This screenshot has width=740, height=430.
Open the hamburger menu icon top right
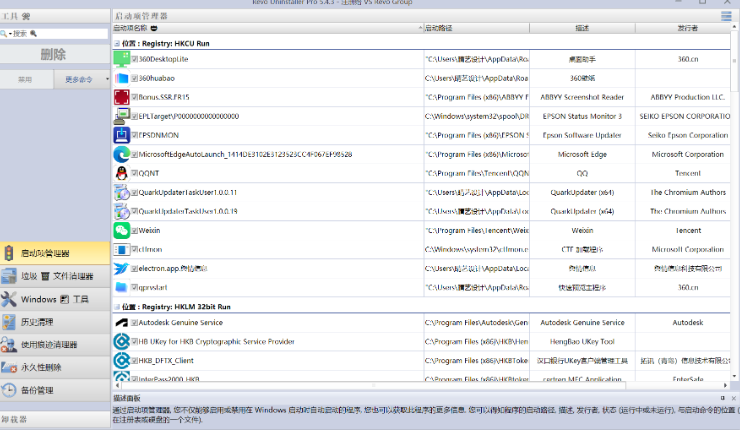click(726, 16)
